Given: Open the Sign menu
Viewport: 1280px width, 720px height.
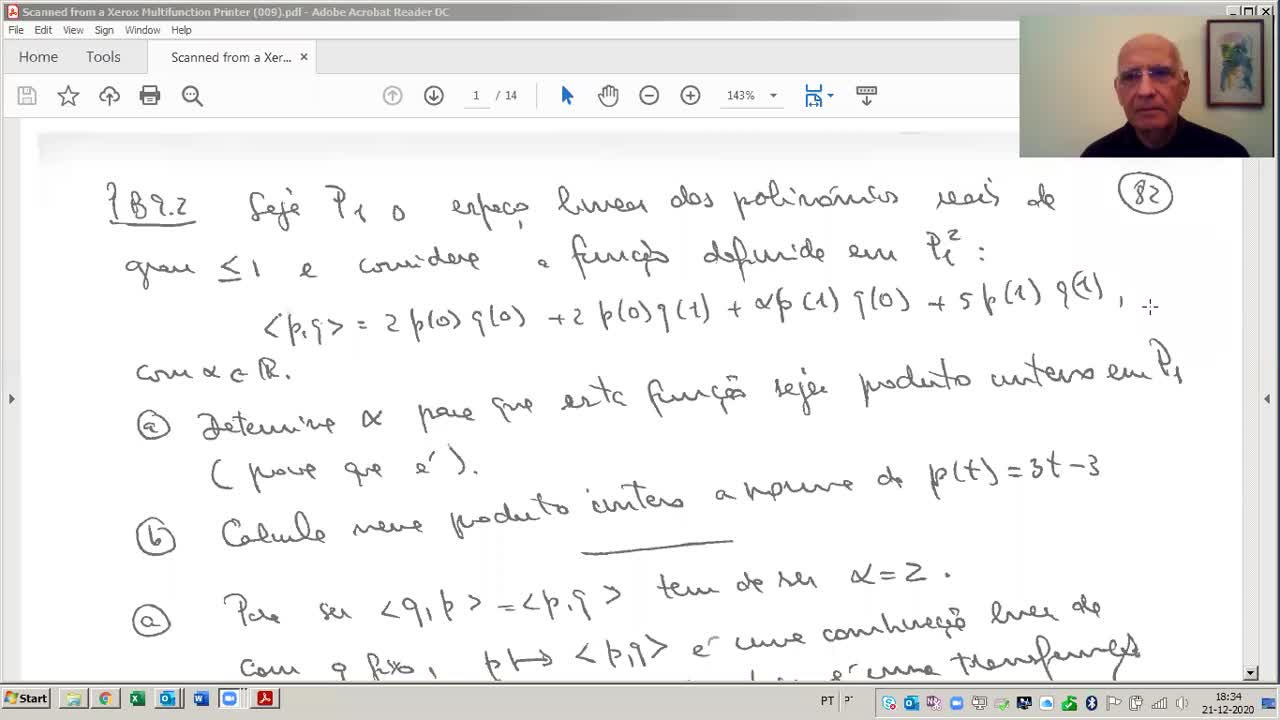Looking at the screenshot, I should pos(104,30).
